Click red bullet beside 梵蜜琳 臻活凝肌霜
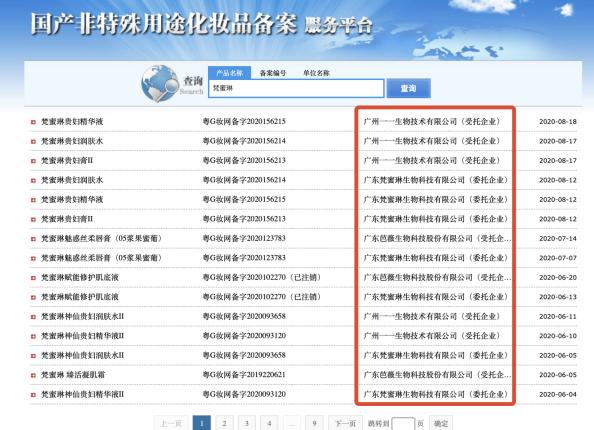594x430 pixels. pos(33,375)
